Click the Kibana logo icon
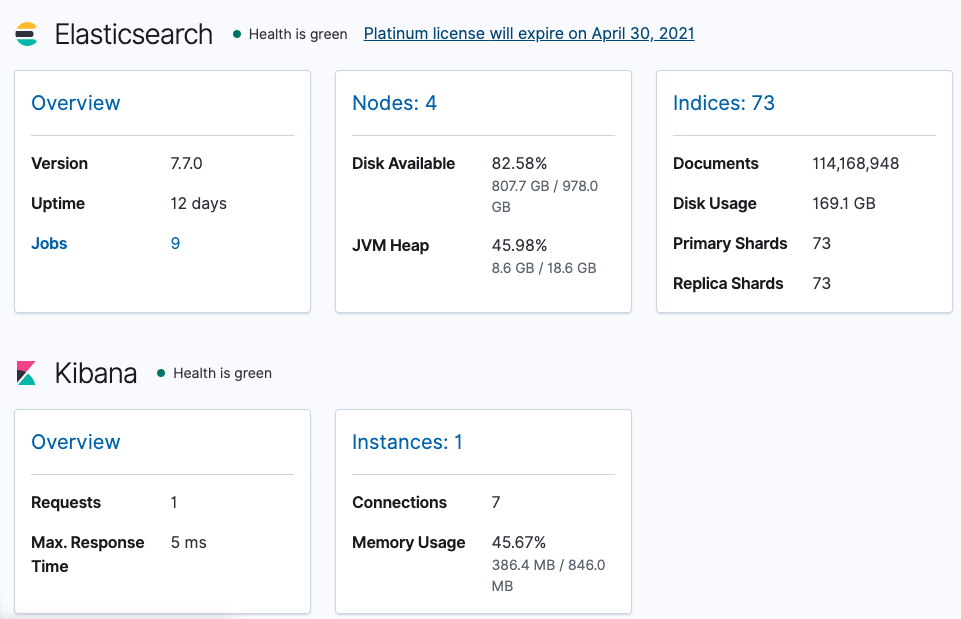Screen dimensions: 961x619 click(25, 373)
